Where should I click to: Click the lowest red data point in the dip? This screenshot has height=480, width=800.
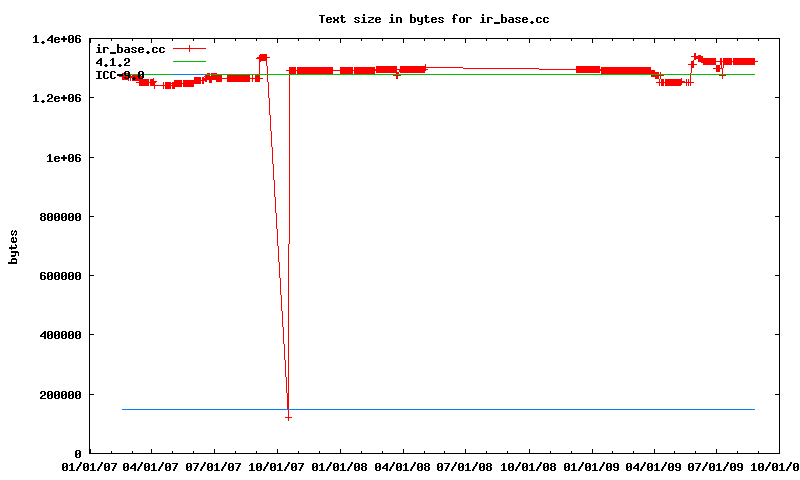pos(288,417)
